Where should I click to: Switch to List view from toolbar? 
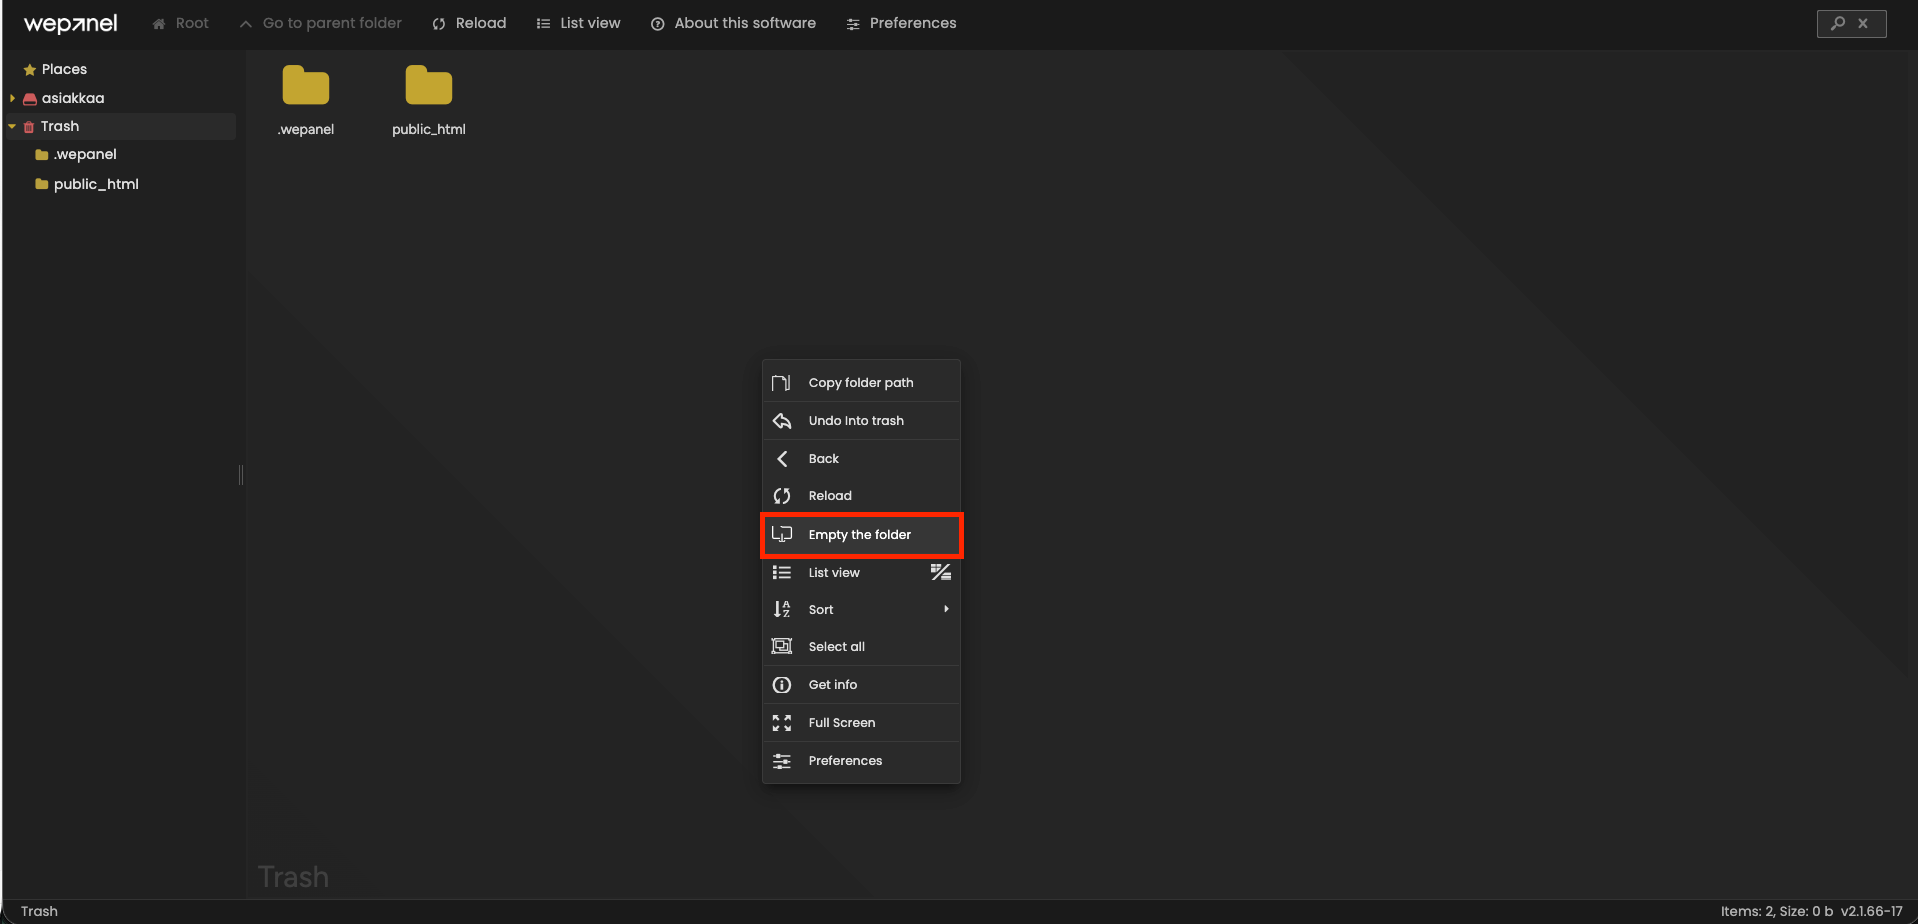point(578,23)
